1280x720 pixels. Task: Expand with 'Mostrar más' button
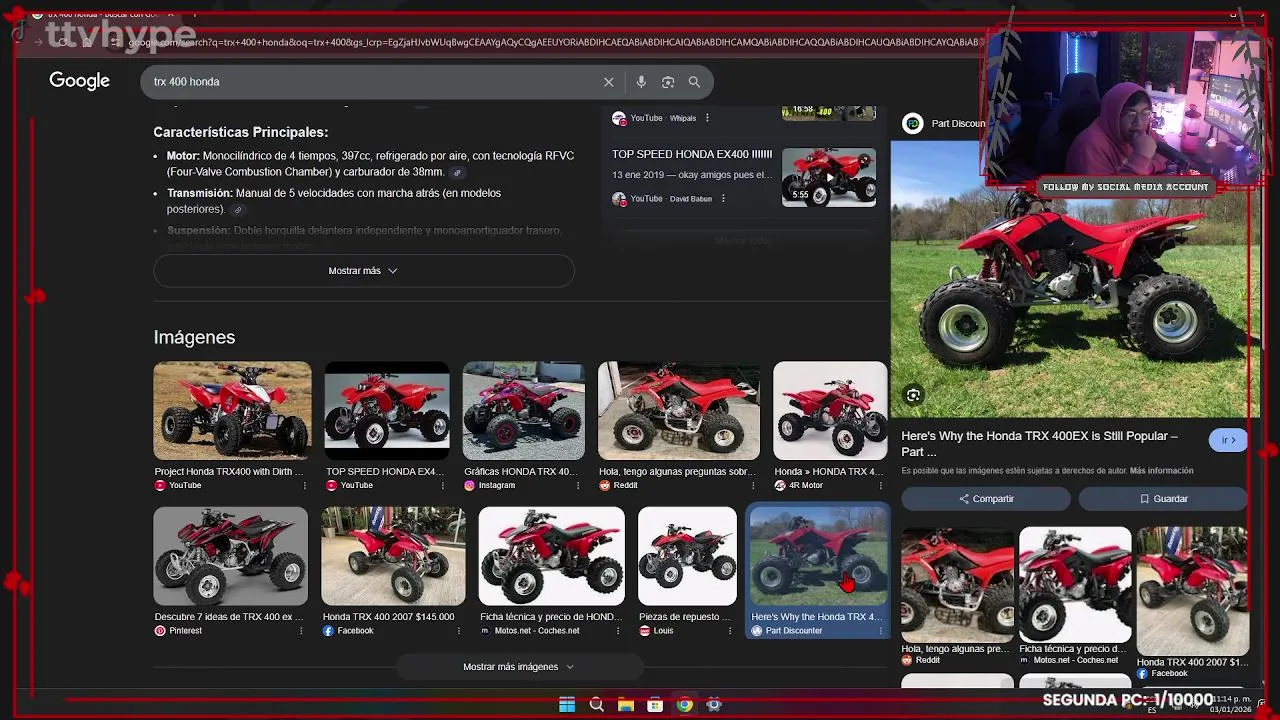pos(364,271)
